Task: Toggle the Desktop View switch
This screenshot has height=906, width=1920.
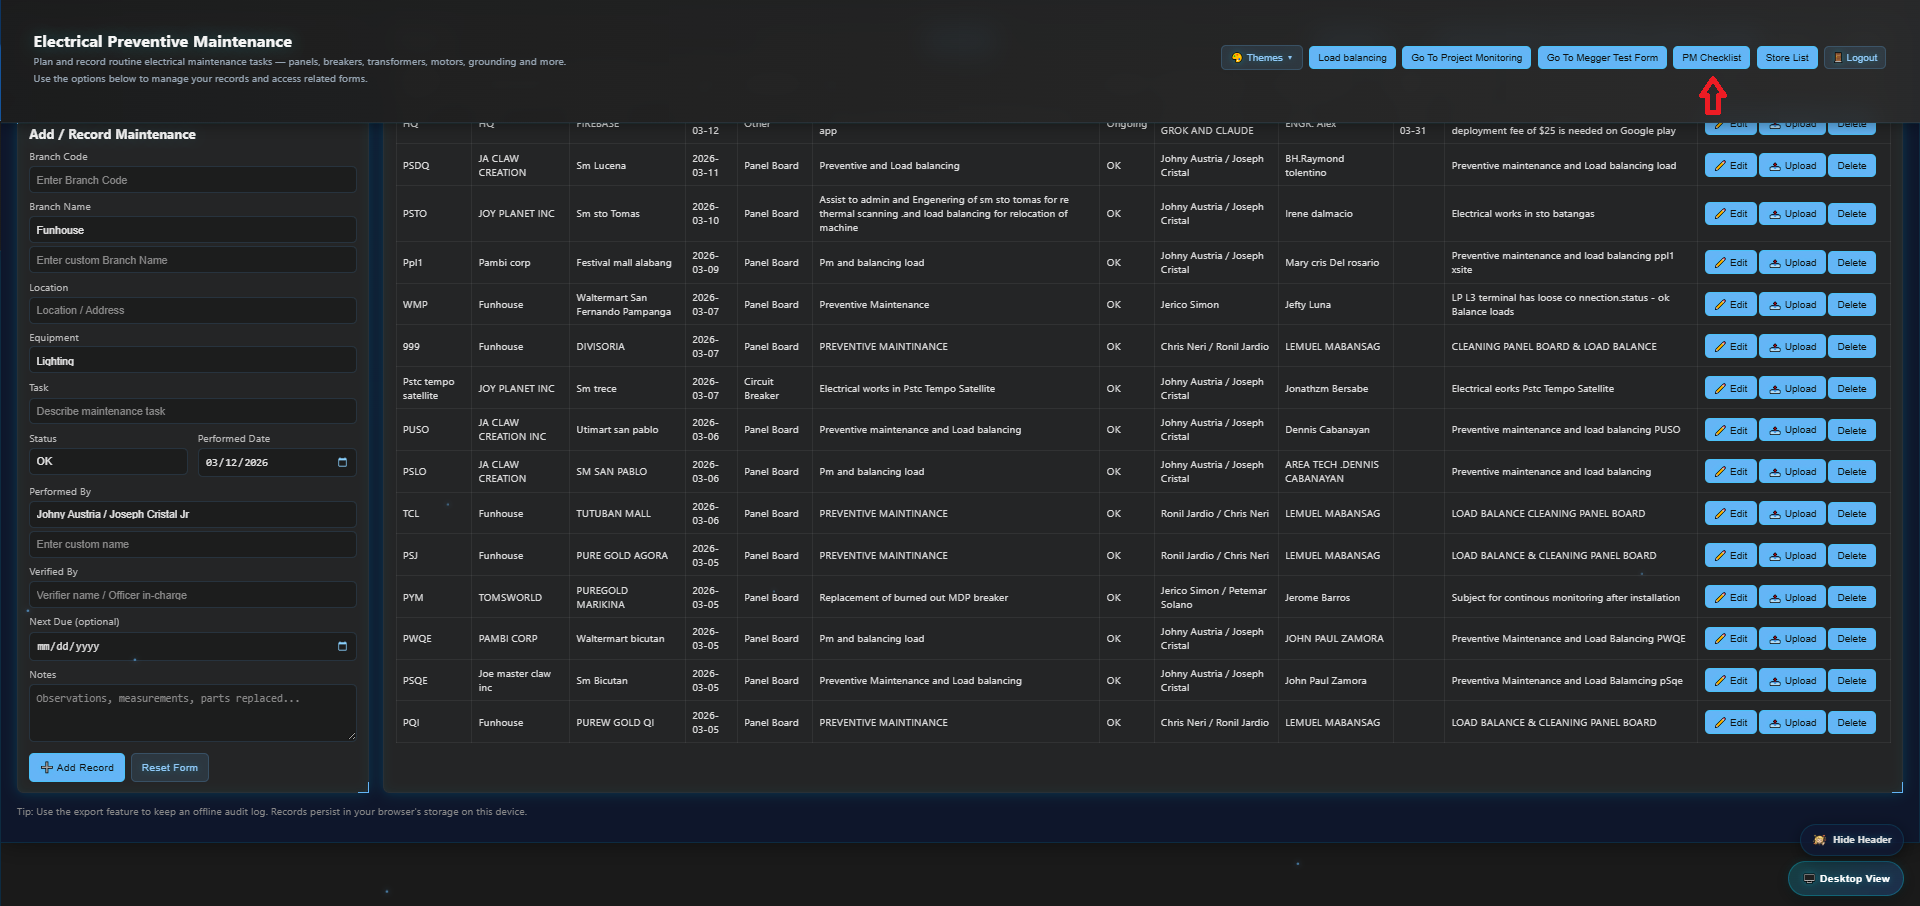Action: (1845, 879)
